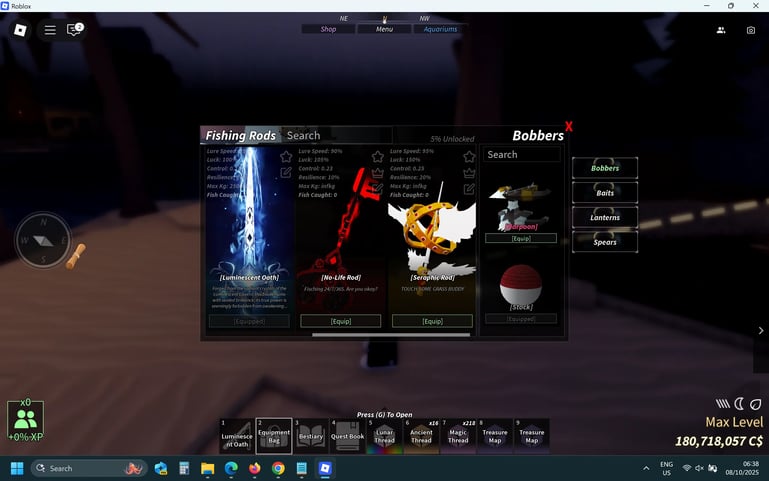The height and width of the screenshot is (481, 769).
Task: Equip the Seraphic Rod
Action: coord(432,321)
